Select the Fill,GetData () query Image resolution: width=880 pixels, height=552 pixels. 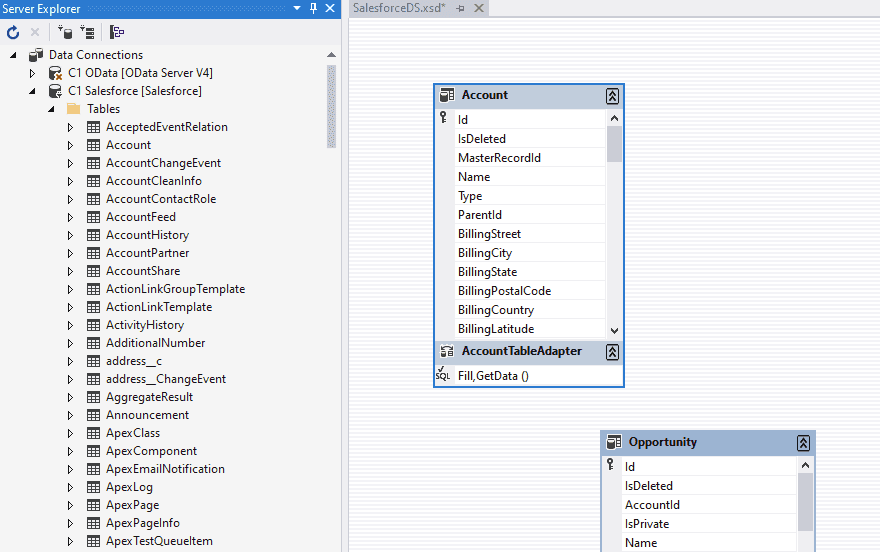(x=493, y=376)
